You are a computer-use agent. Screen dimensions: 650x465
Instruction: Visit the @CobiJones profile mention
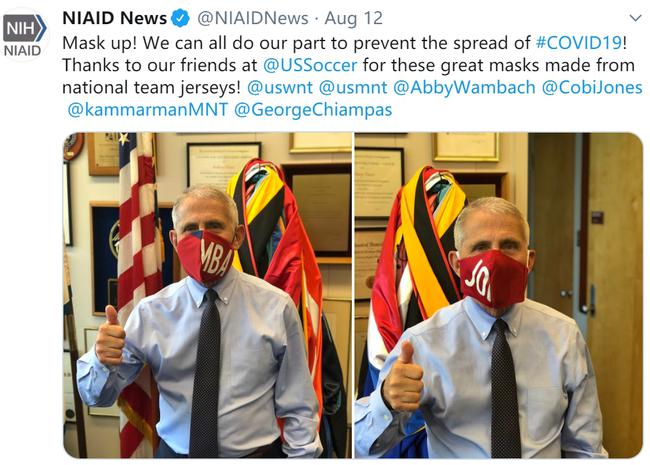point(592,87)
